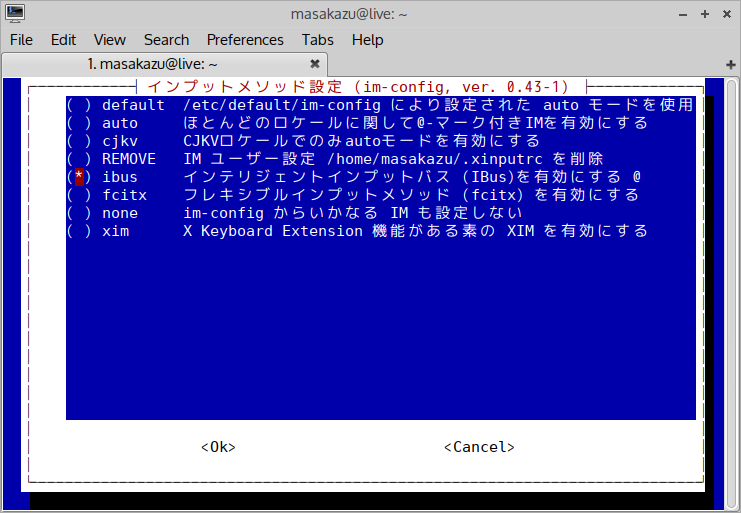Viewport: 741px width, 513px height.
Task: Select the auto radio option
Action: [79, 123]
